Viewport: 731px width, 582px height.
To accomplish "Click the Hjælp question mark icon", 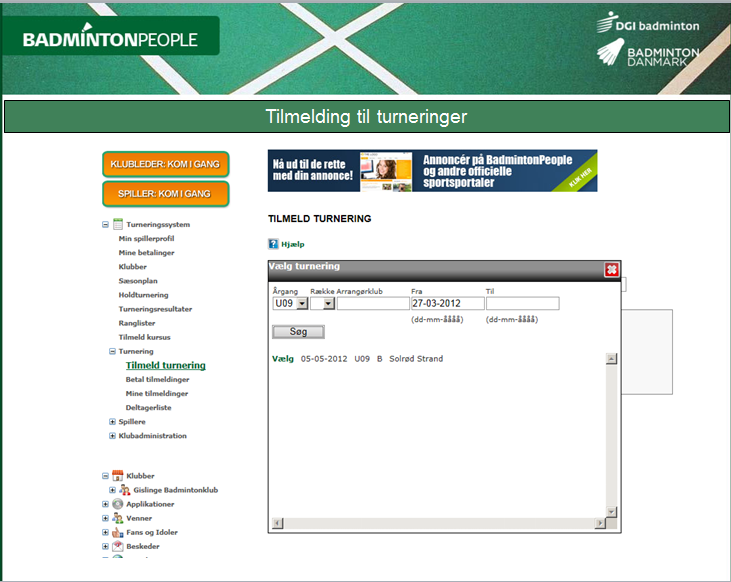I will click(x=273, y=243).
